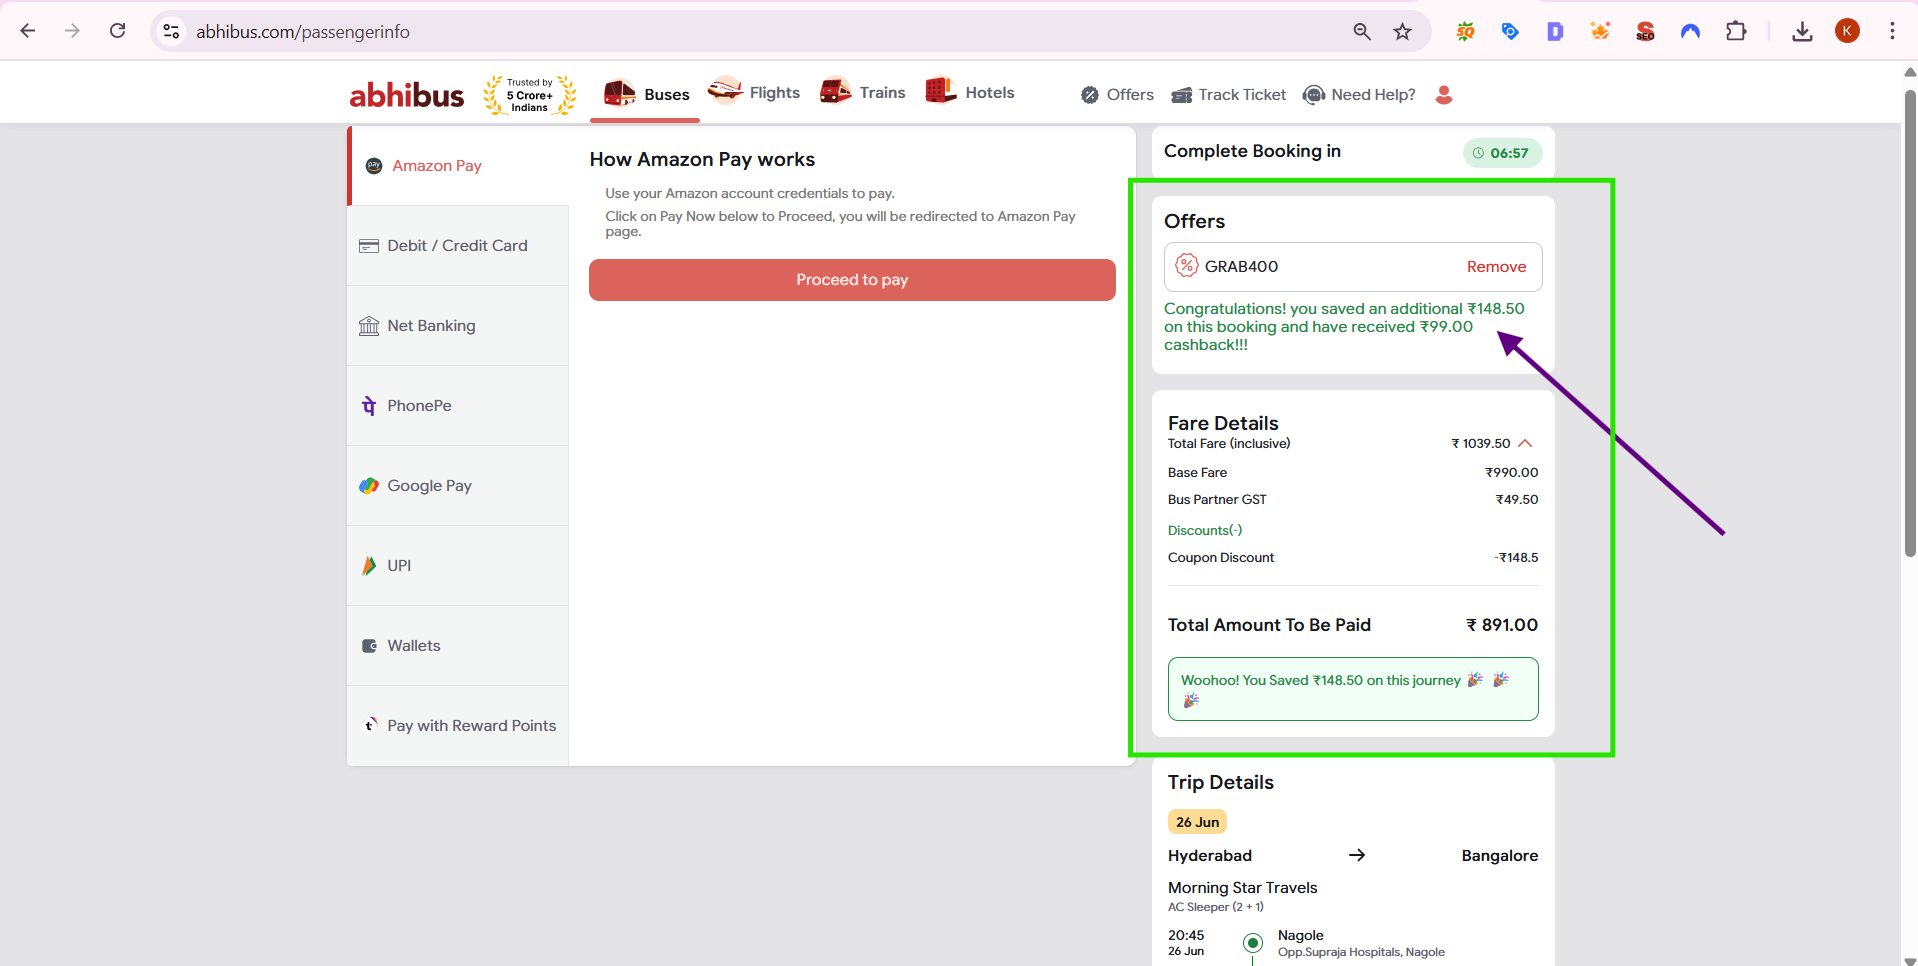The height and width of the screenshot is (966, 1918).
Task: Open browser downloads icon
Action: coord(1802,31)
